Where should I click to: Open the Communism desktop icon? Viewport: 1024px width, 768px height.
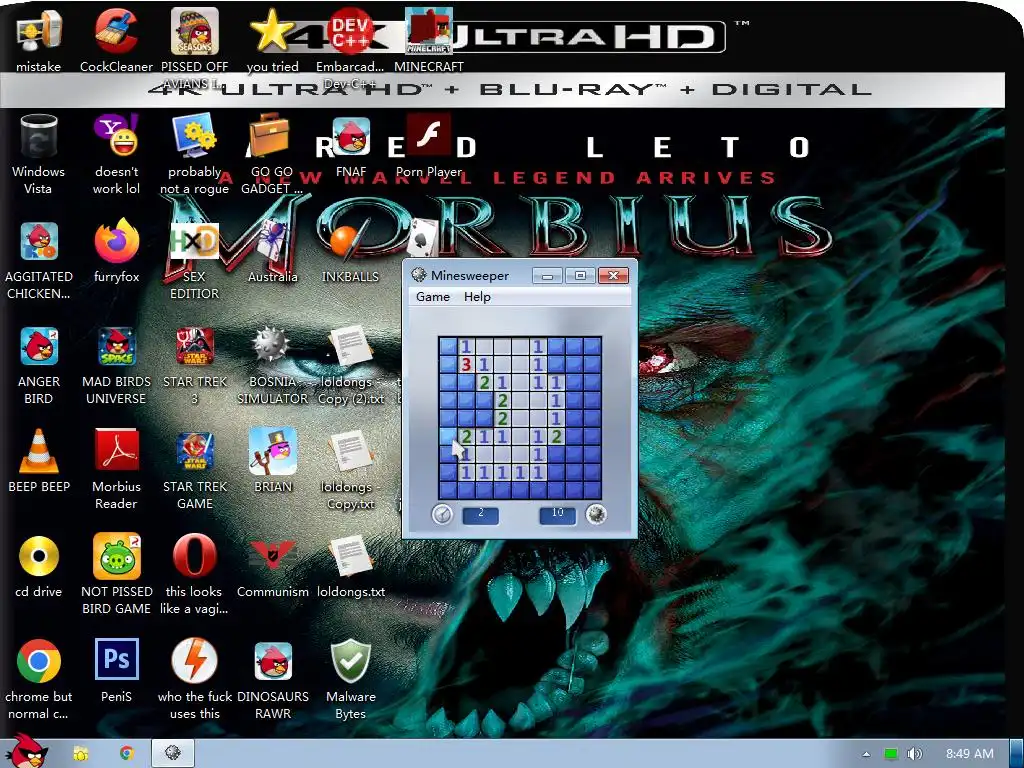click(x=272, y=566)
